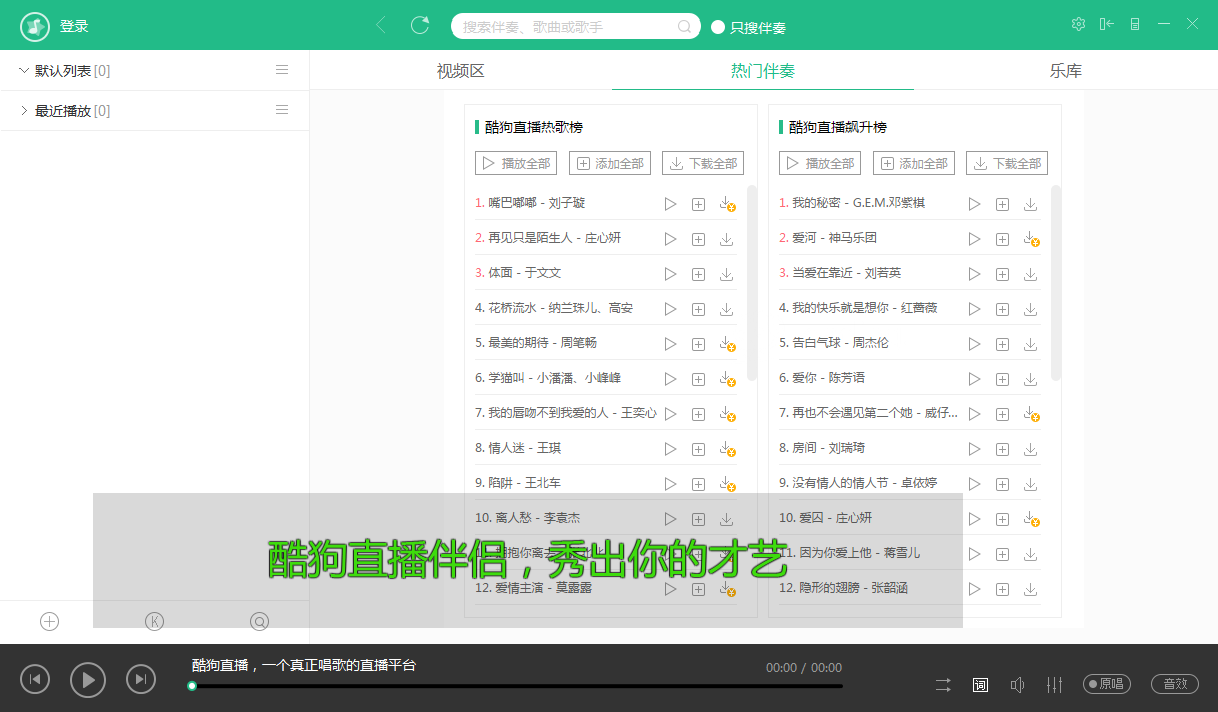Click the playback order mode icon

coord(943,685)
